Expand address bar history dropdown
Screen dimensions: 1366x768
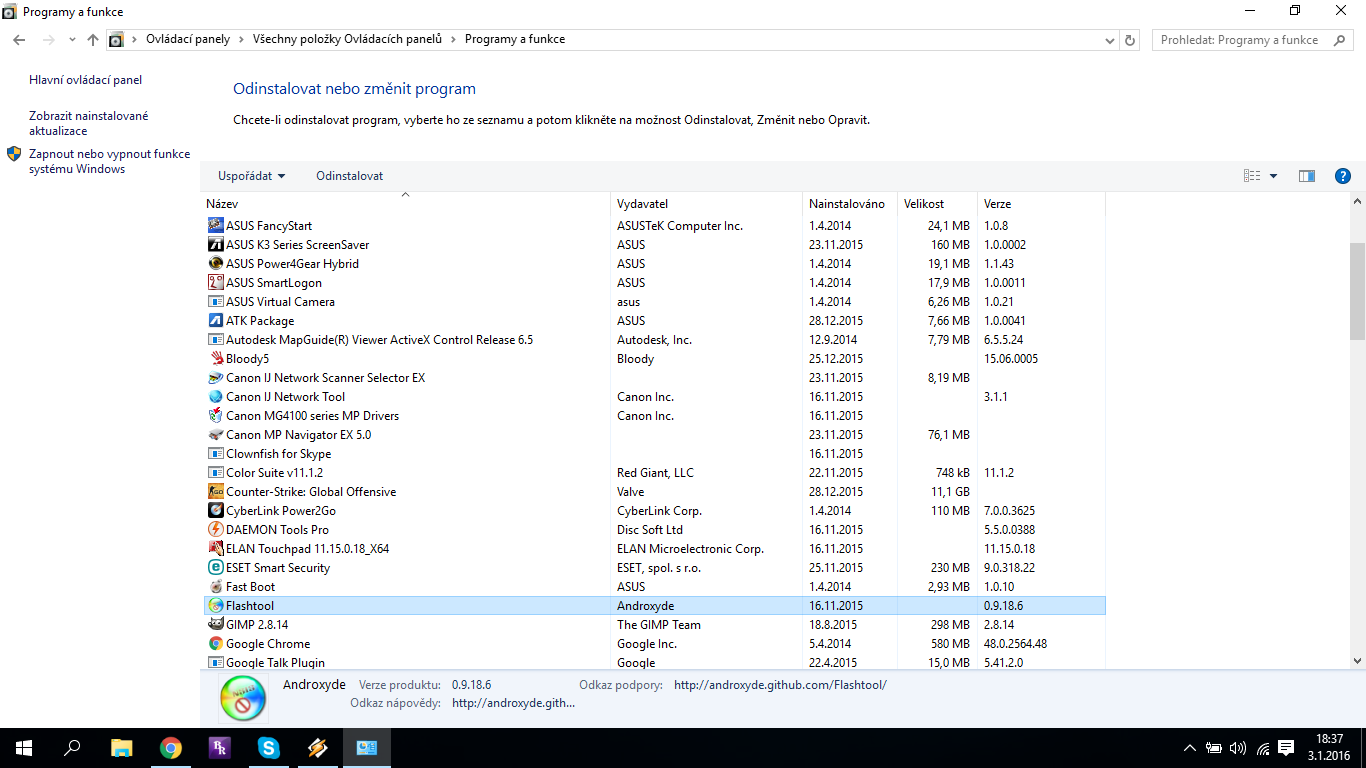[1110, 40]
